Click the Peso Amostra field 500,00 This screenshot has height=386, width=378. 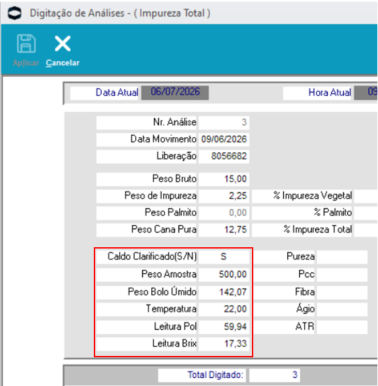[224, 274]
